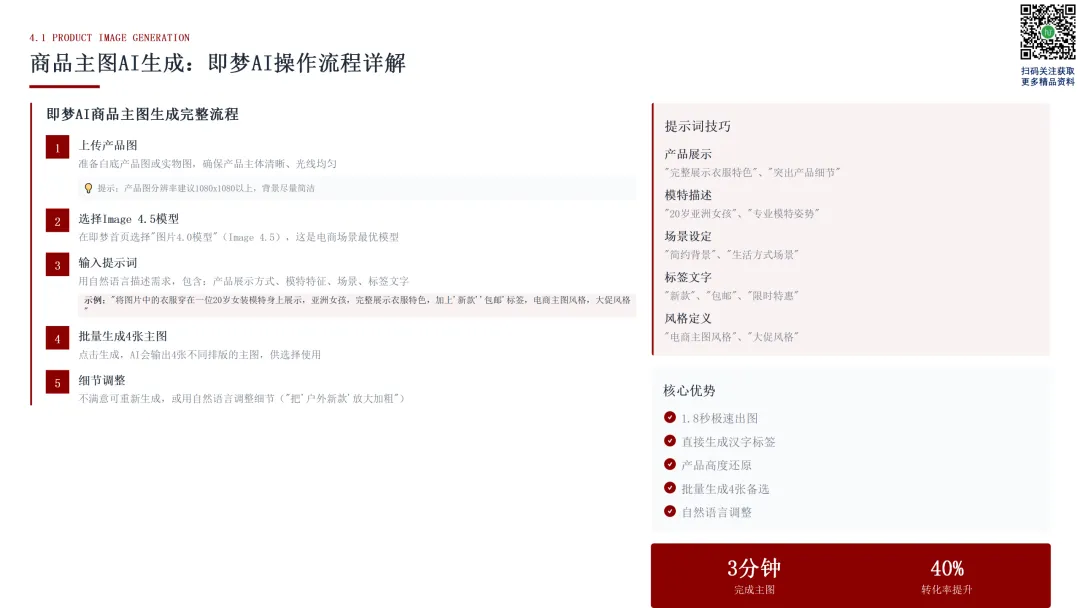Click the description starting with 点击生成
Viewport: 1080px width, 608px height.
[x=200, y=355]
